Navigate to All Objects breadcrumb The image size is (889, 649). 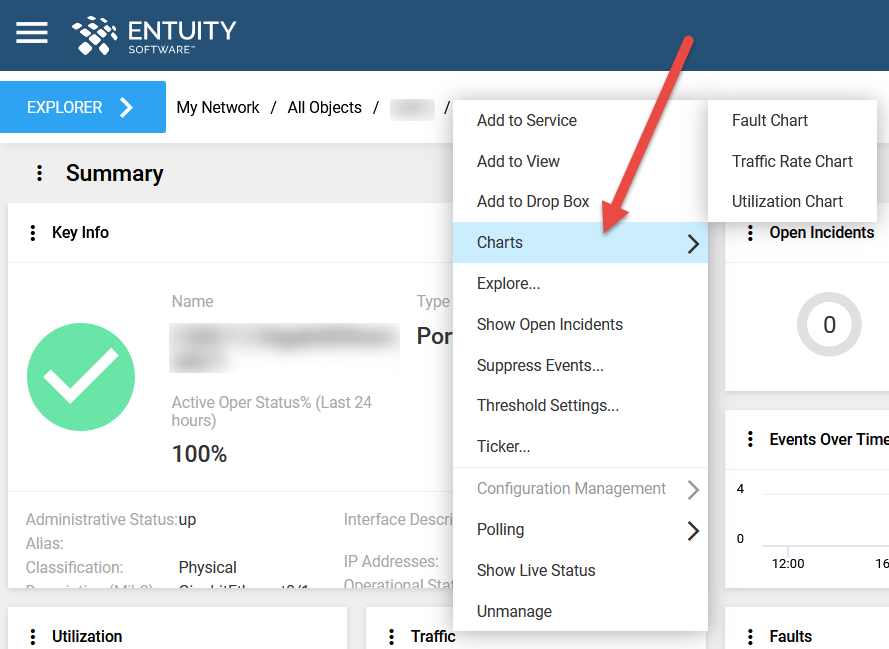coord(324,107)
